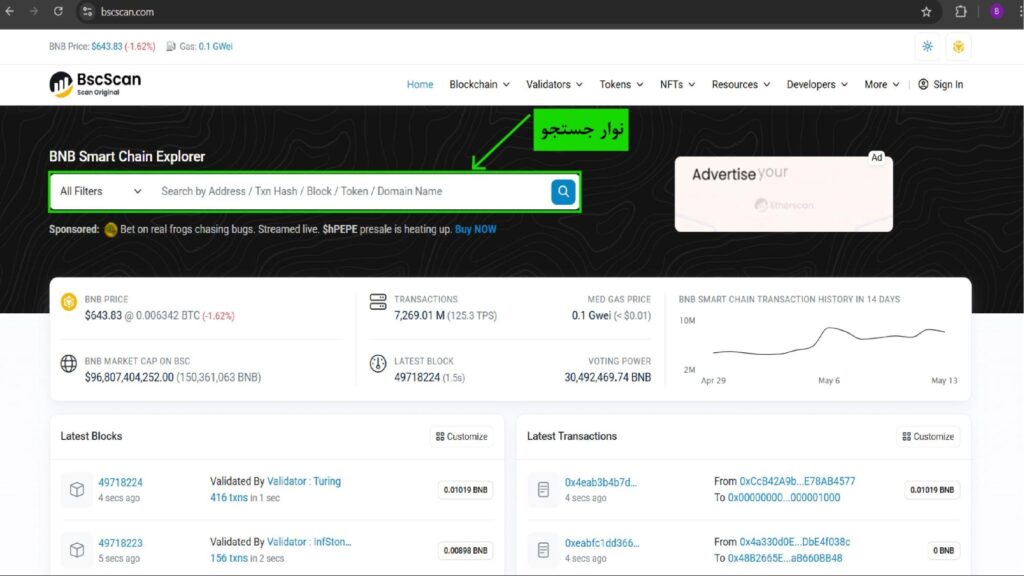Open the Advertise your ad banner
This screenshot has height=576, width=1024.
click(x=784, y=193)
